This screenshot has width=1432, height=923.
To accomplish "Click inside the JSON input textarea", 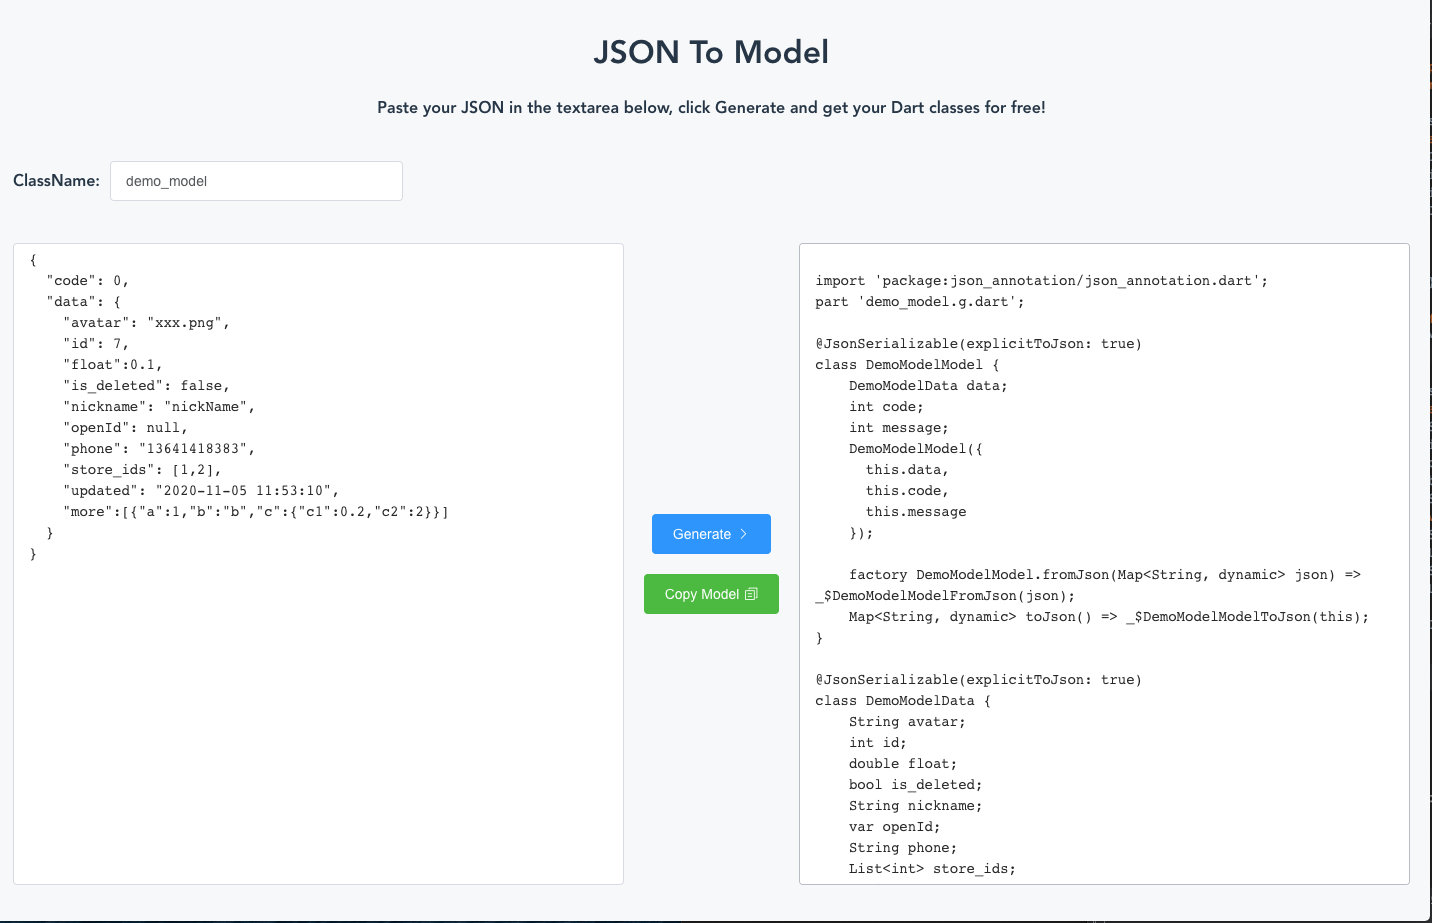I will (318, 564).
